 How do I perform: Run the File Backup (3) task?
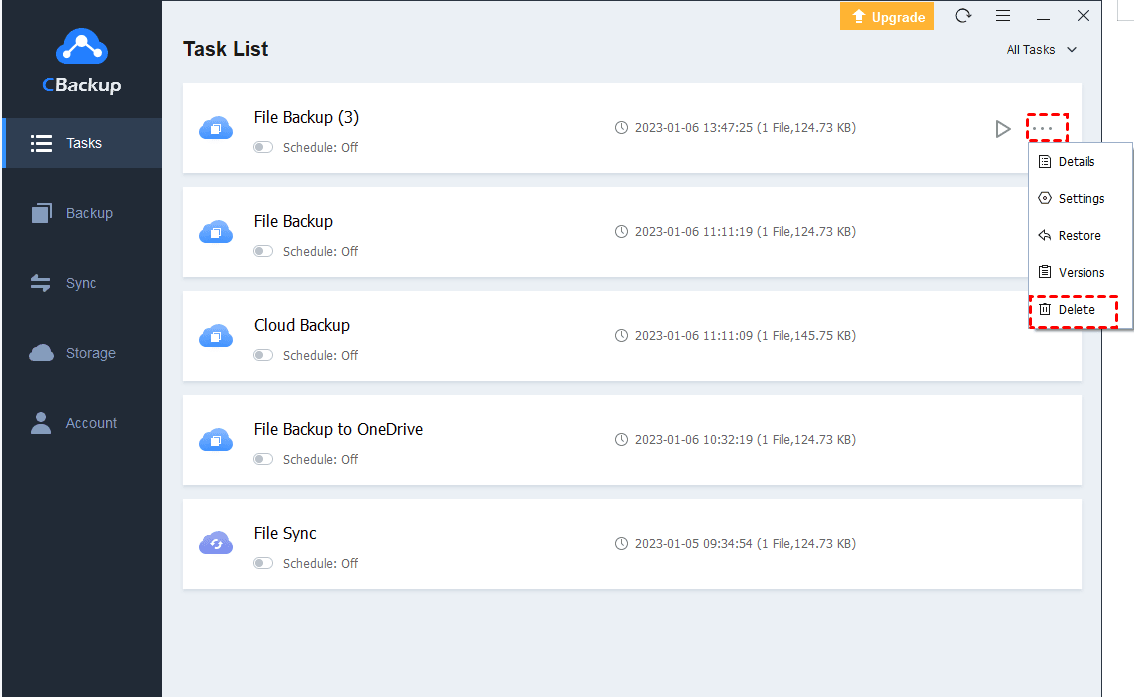1002,129
